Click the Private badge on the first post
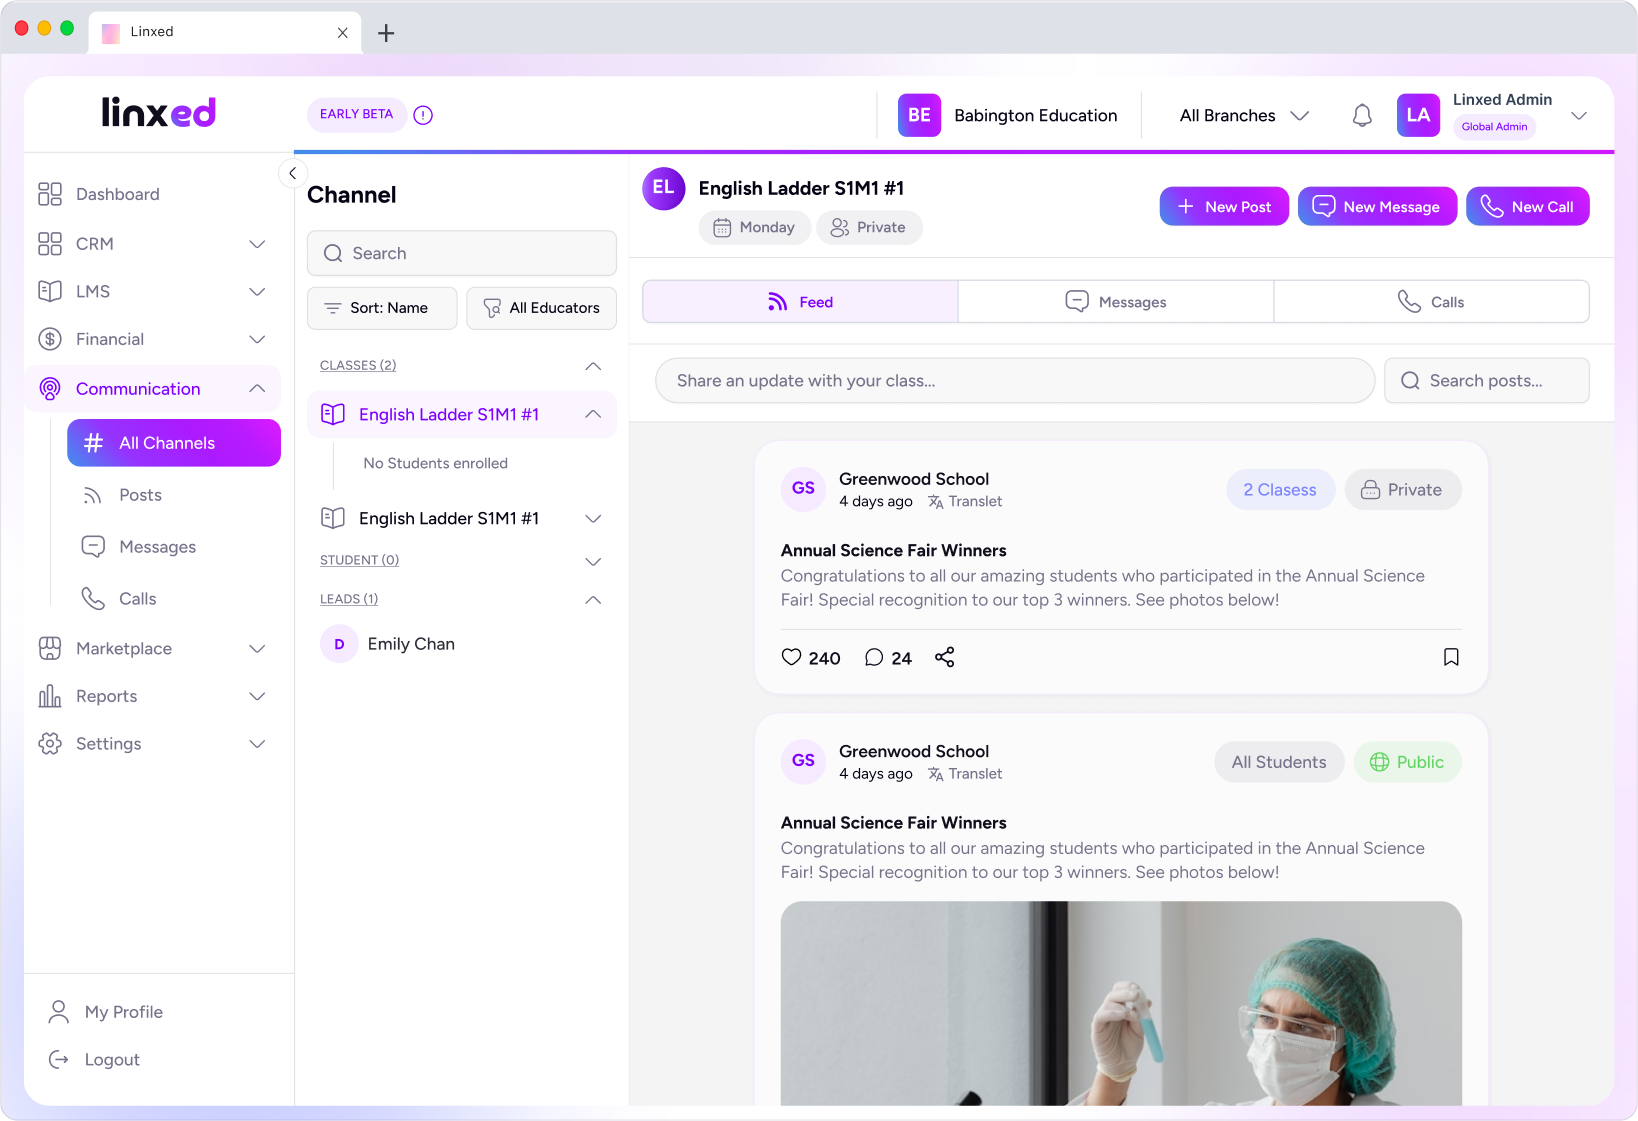 (x=1402, y=490)
